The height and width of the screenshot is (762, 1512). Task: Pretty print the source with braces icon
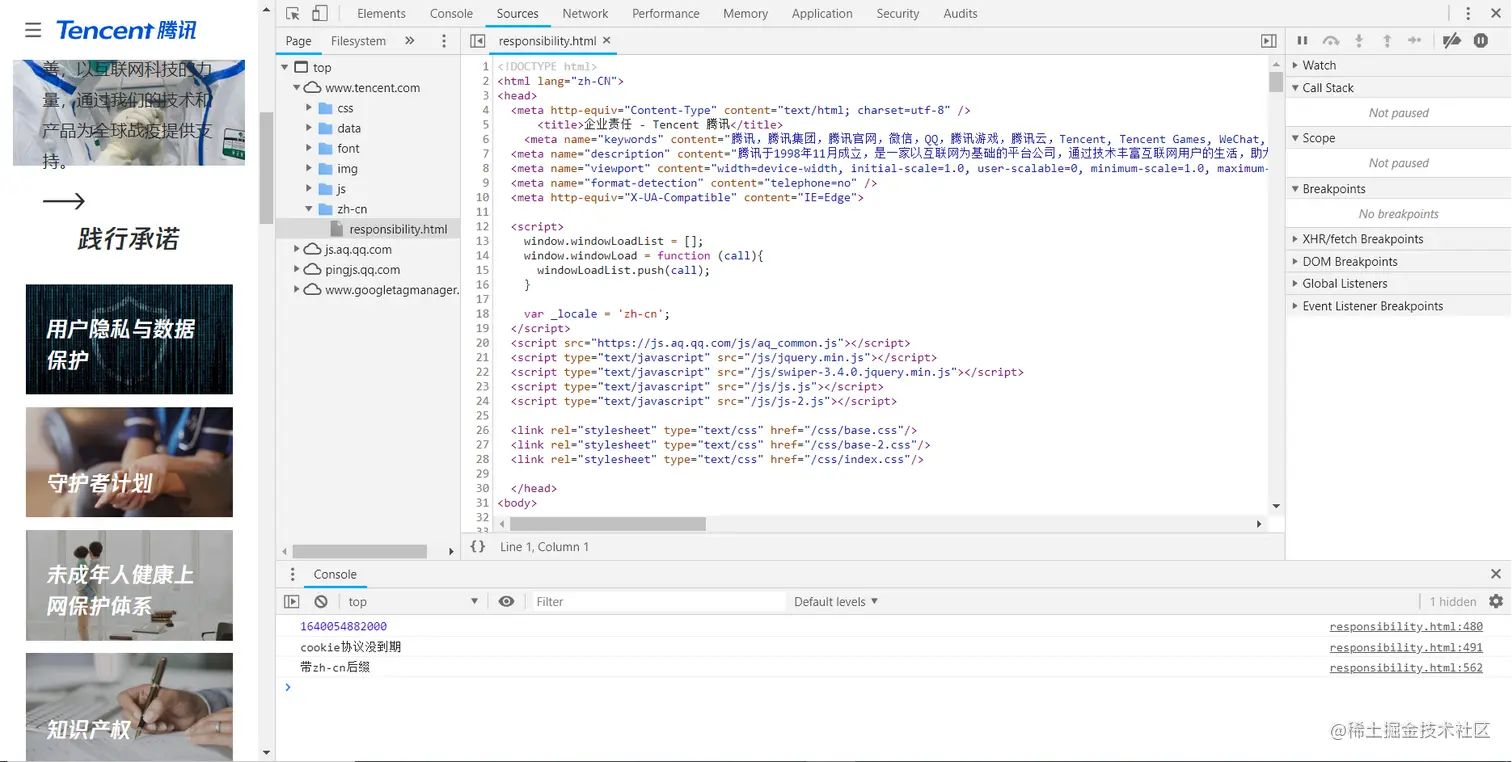(x=478, y=547)
